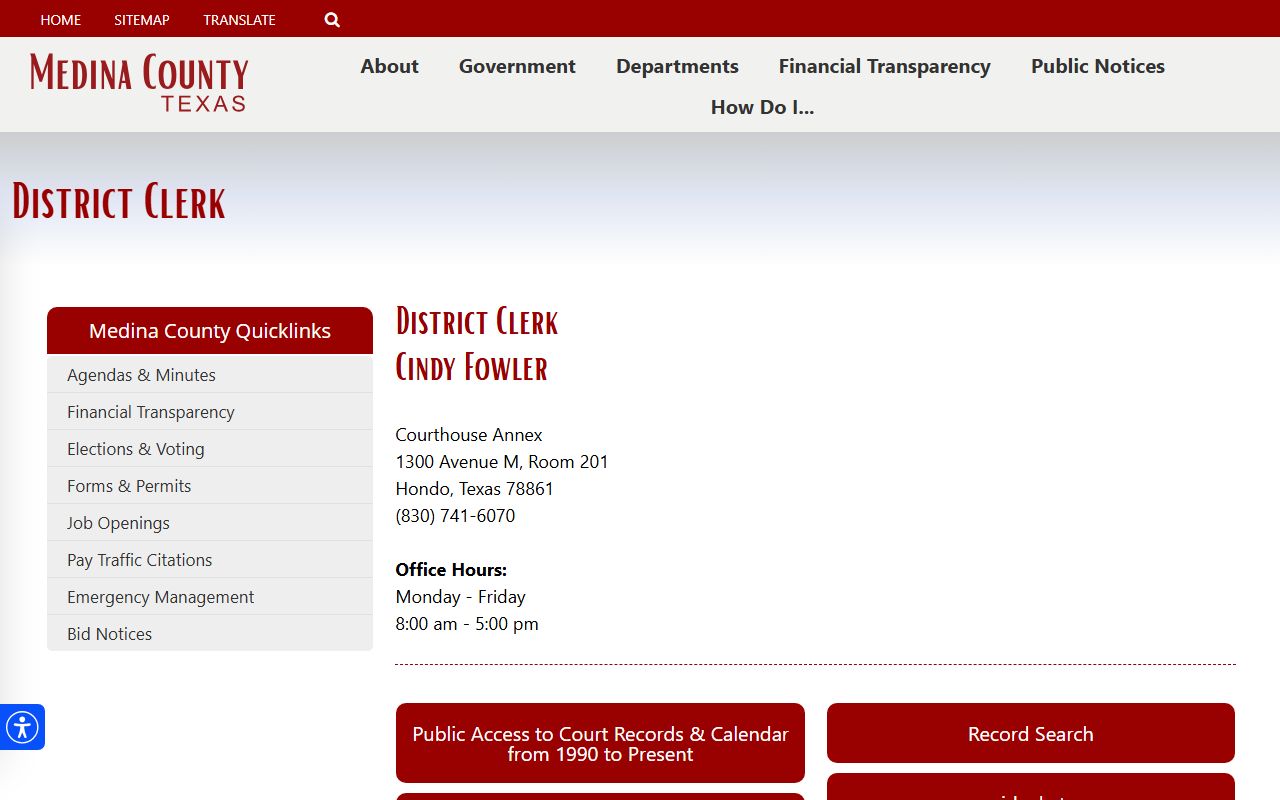The width and height of the screenshot is (1280, 800).
Task: Select the Translate option in top bar
Action: tap(239, 20)
